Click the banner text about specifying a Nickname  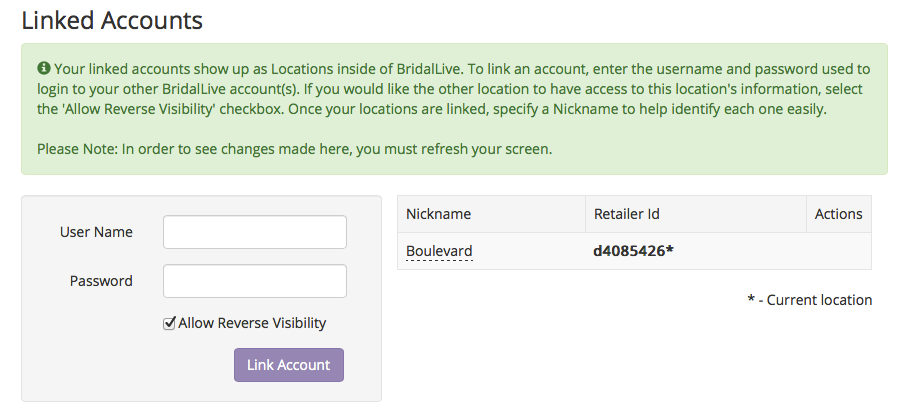tap(557, 109)
